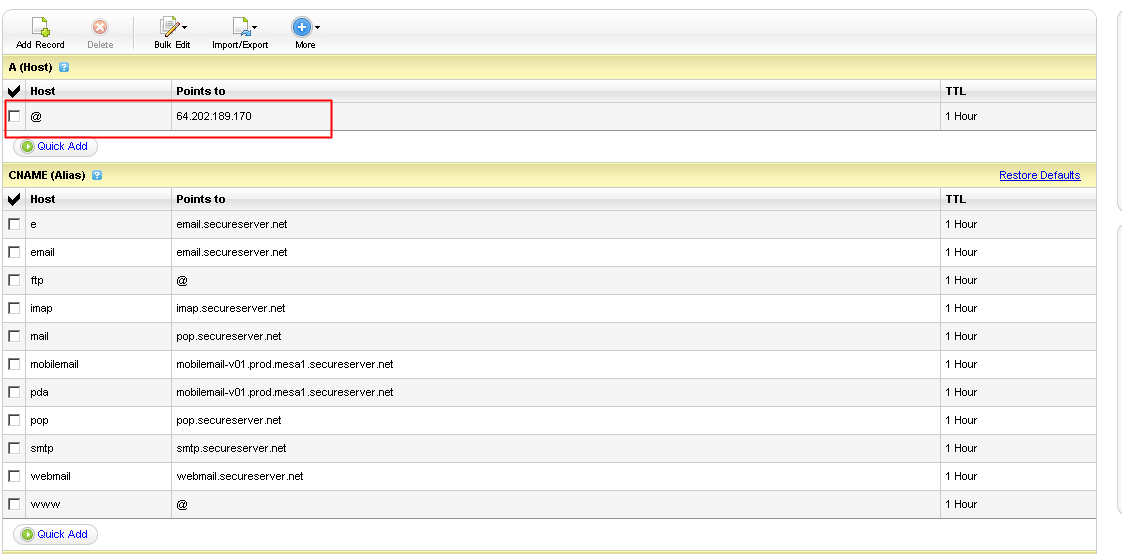Click TTL 1 Hour in smtp row
The width and height of the screenshot is (1122, 558).
[961, 448]
